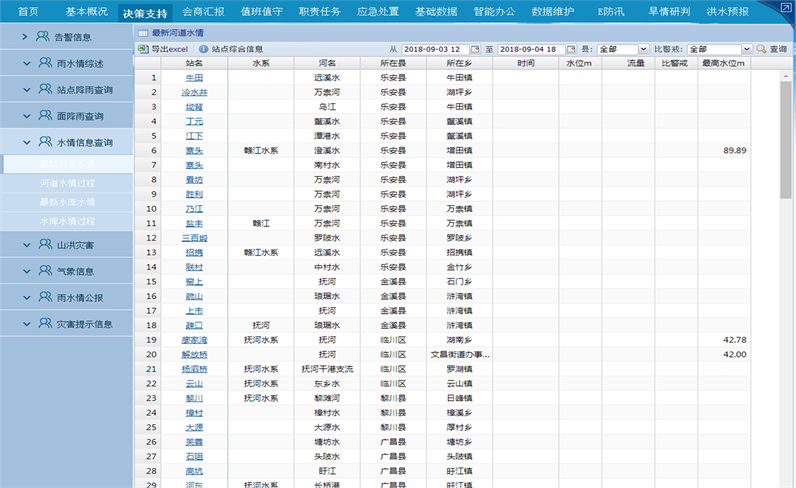The width and height of the screenshot is (796, 488).
Task: Toggle the chevron for 面降雨查询
Action: 27,116
